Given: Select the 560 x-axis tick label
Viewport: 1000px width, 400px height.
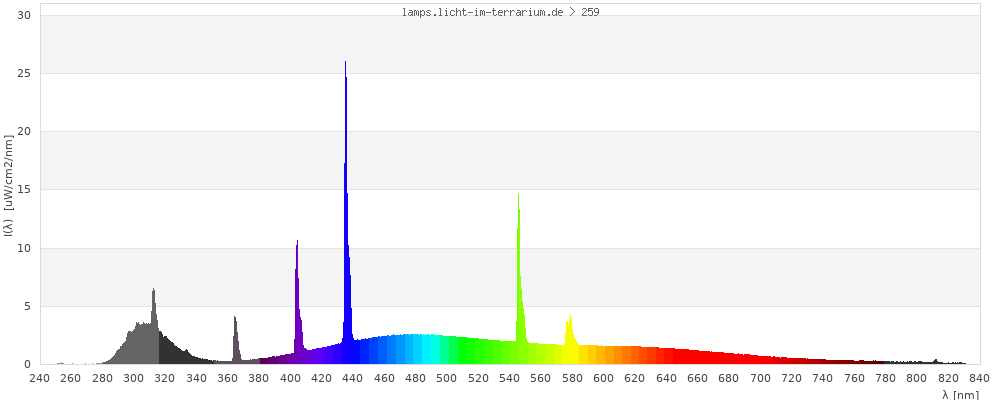Looking at the screenshot, I should click(541, 378).
